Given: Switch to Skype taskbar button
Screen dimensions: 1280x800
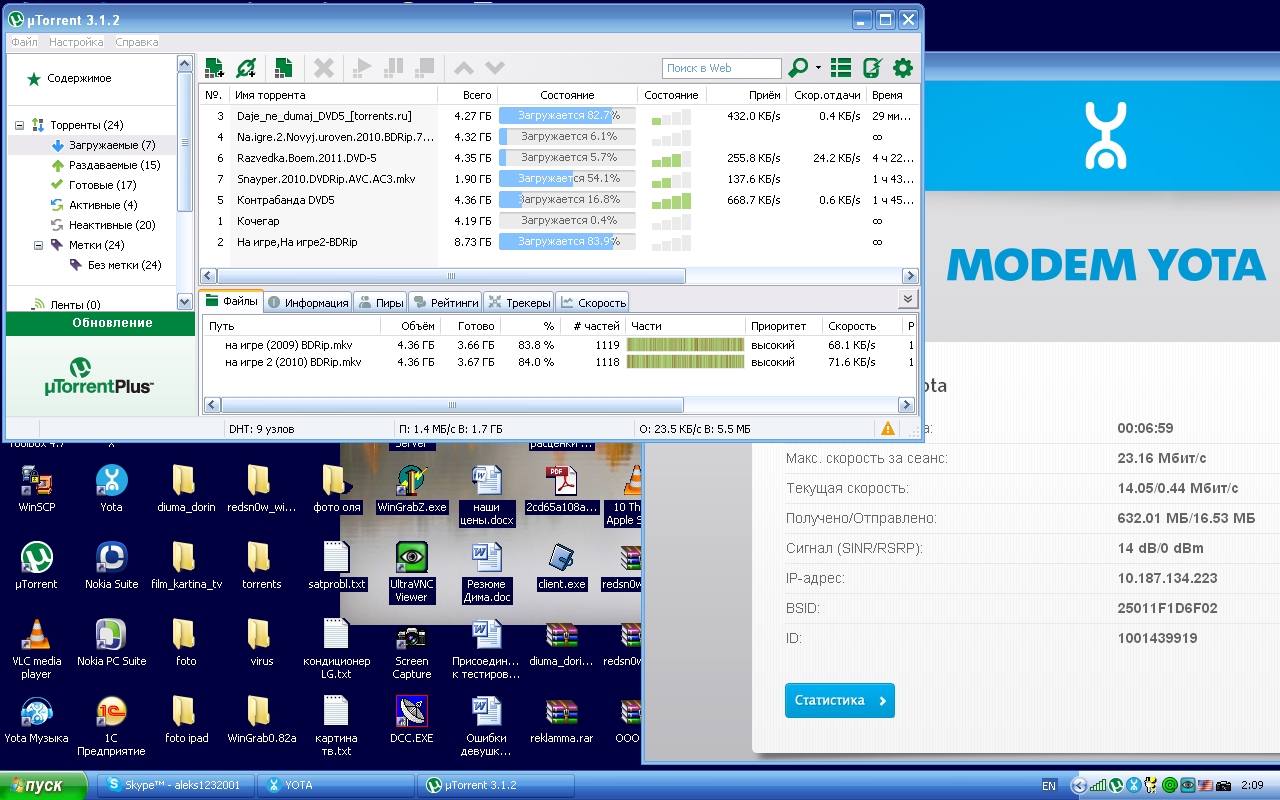Looking at the screenshot, I should tap(176, 785).
